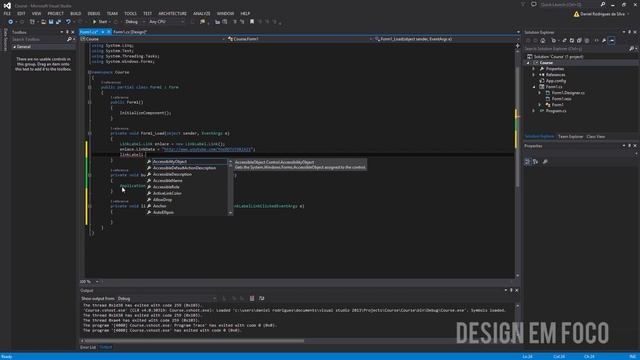The height and width of the screenshot is (360, 640).
Task: Close the Form1.cs editor tab
Action: (x=109, y=32)
